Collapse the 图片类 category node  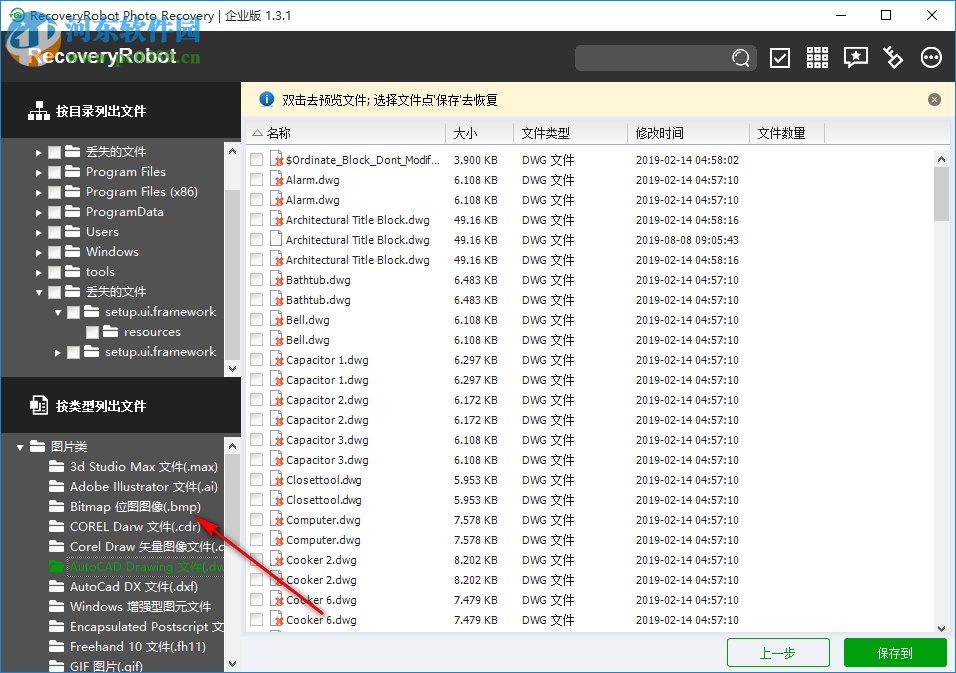[22, 446]
